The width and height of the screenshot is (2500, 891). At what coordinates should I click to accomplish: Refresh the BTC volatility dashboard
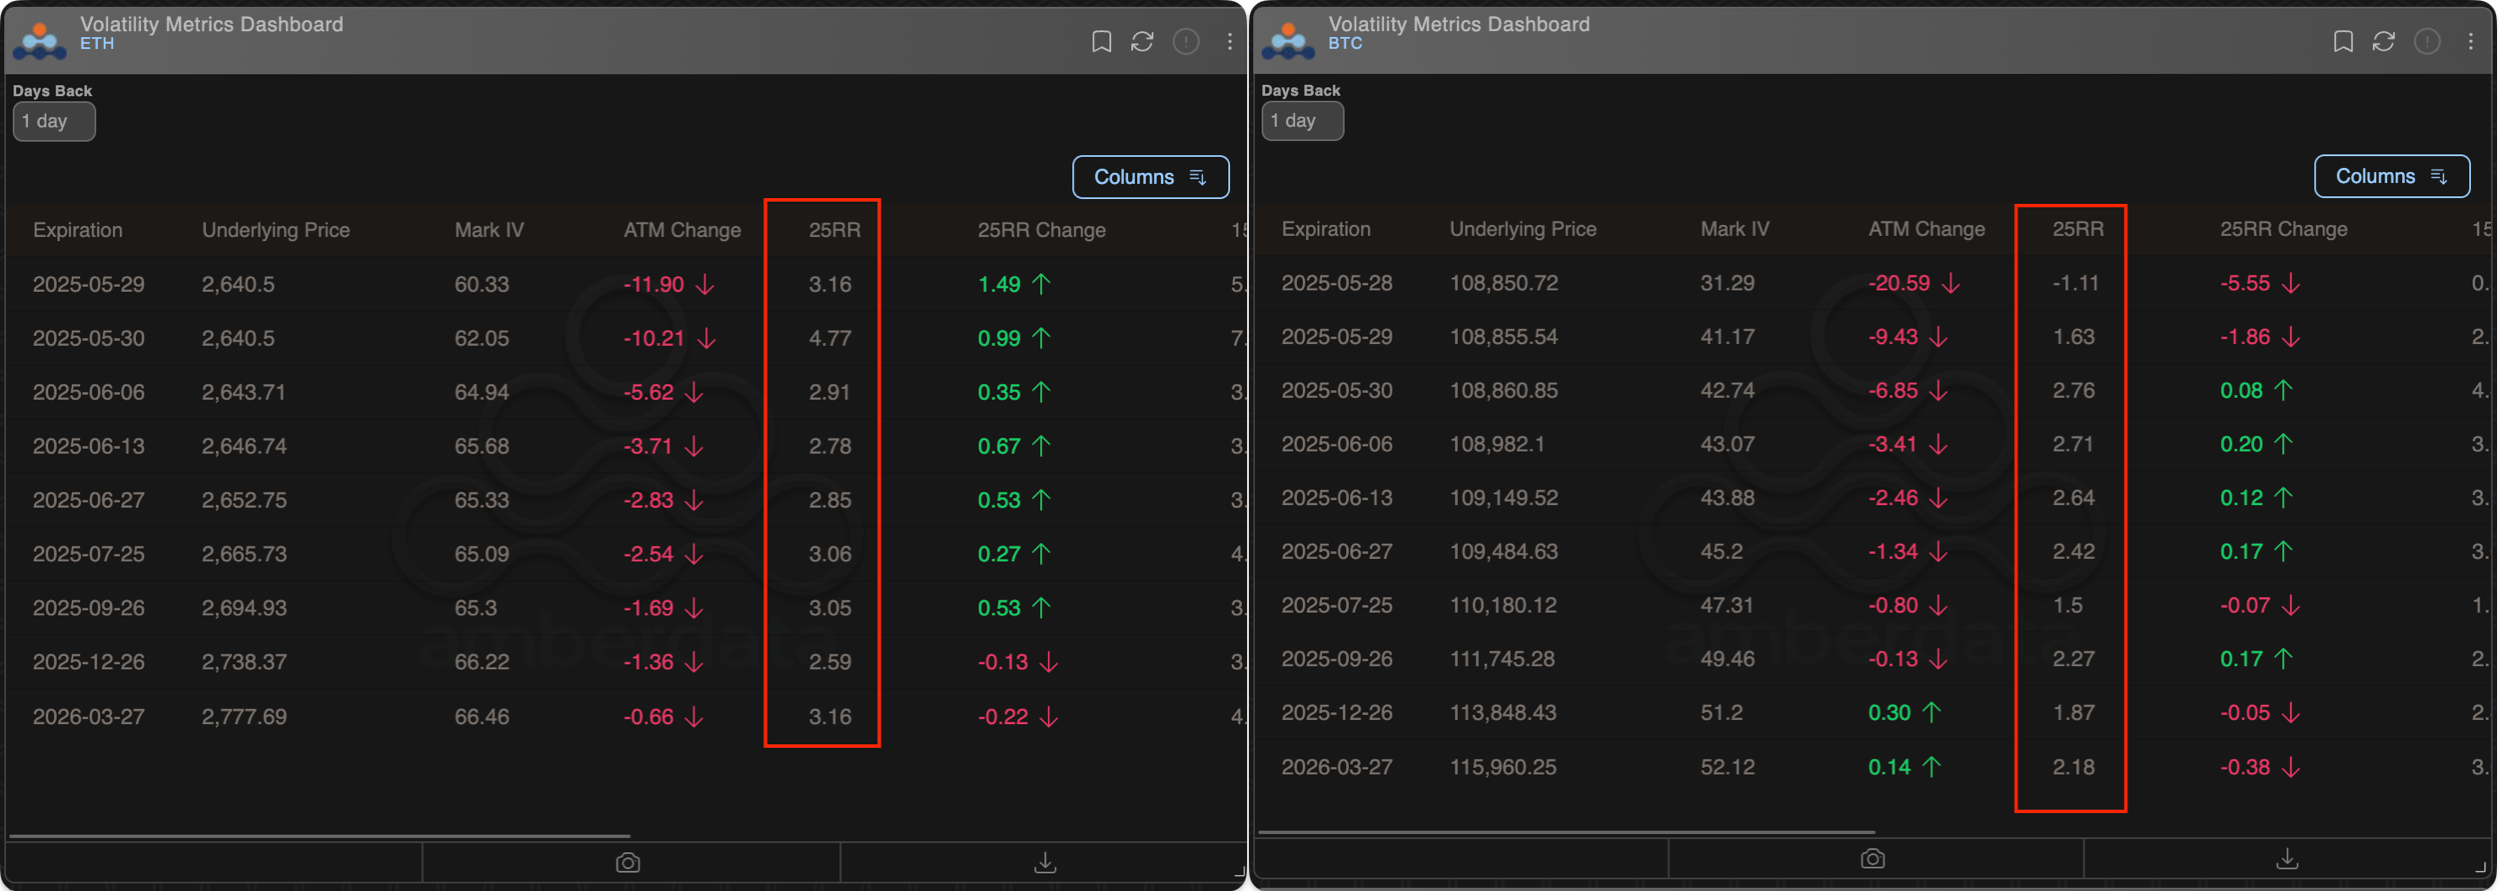click(2384, 41)
